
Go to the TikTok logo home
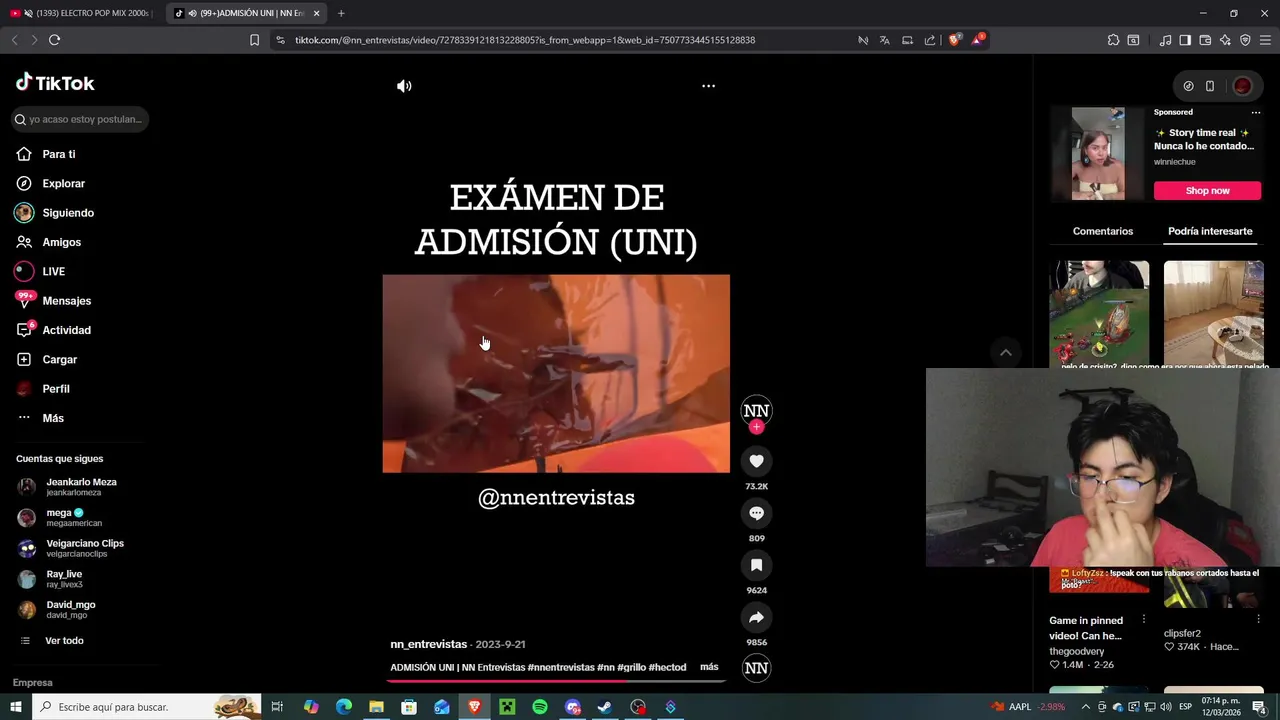point(55,83)
